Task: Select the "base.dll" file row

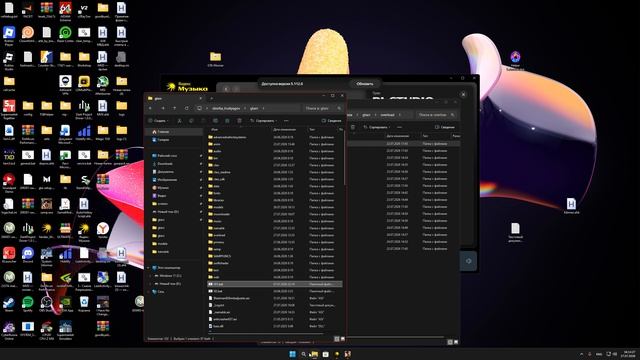Action: tap(275, 326)
